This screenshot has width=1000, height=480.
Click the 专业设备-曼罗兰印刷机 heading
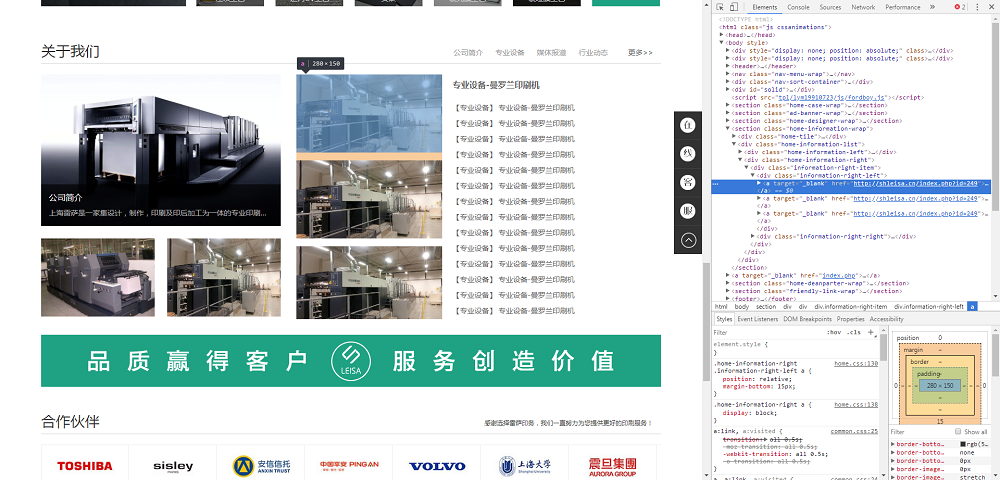coord(496,85)
